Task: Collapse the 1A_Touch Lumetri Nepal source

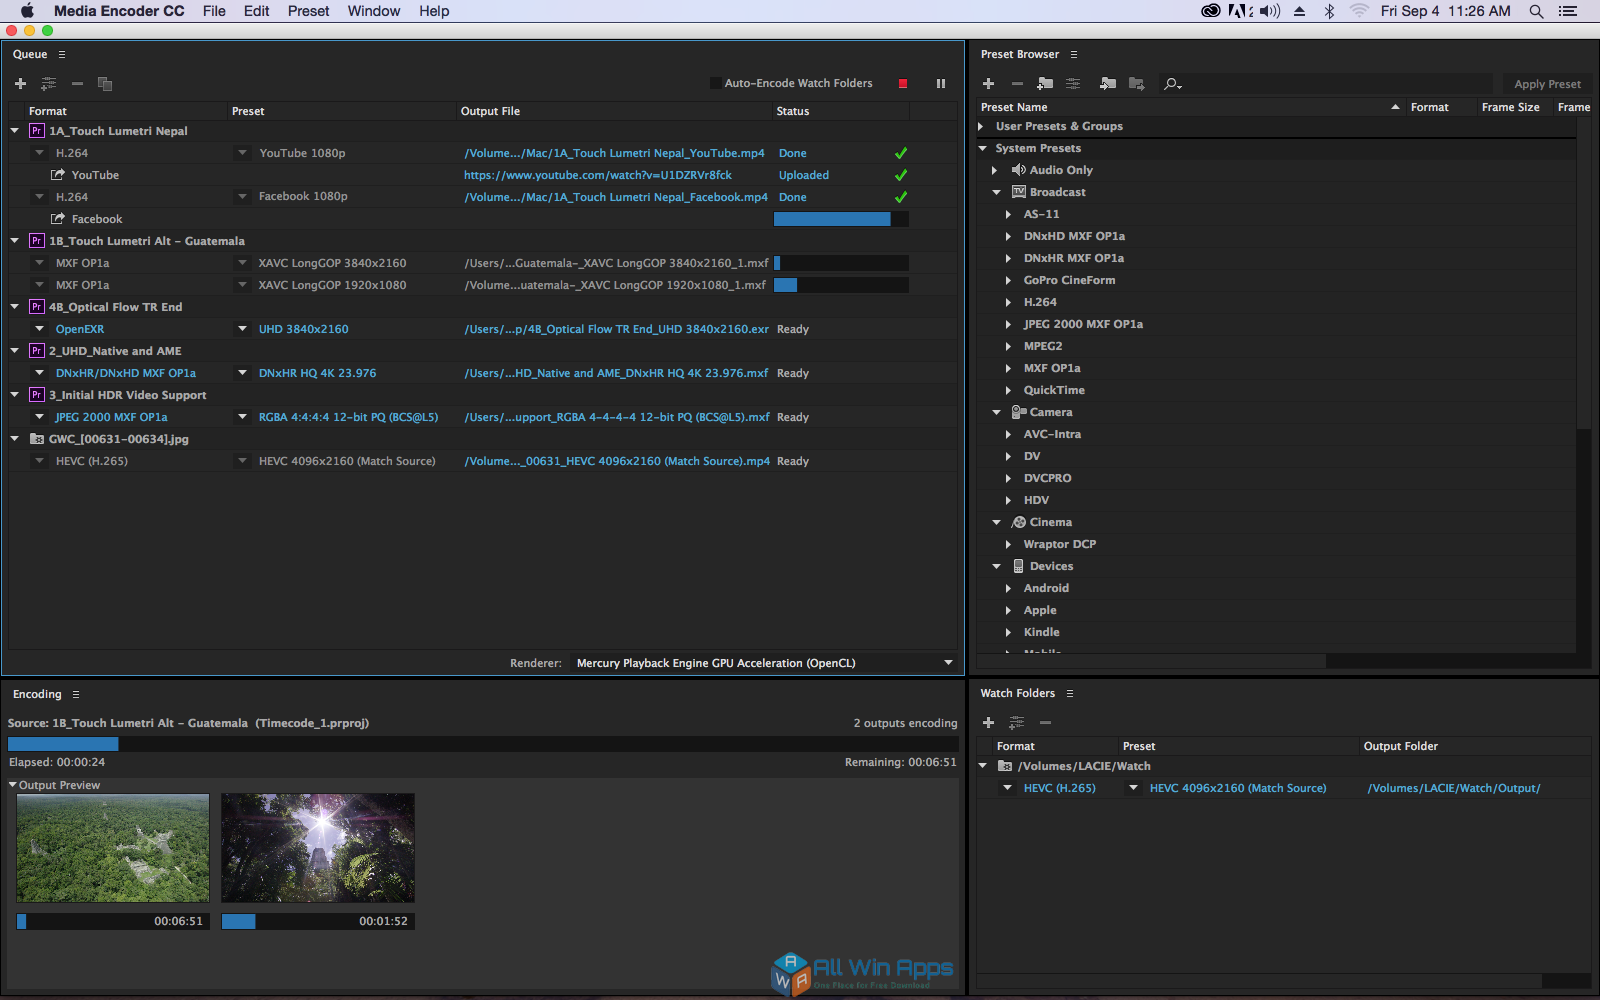Action: [x=15, y=131]
